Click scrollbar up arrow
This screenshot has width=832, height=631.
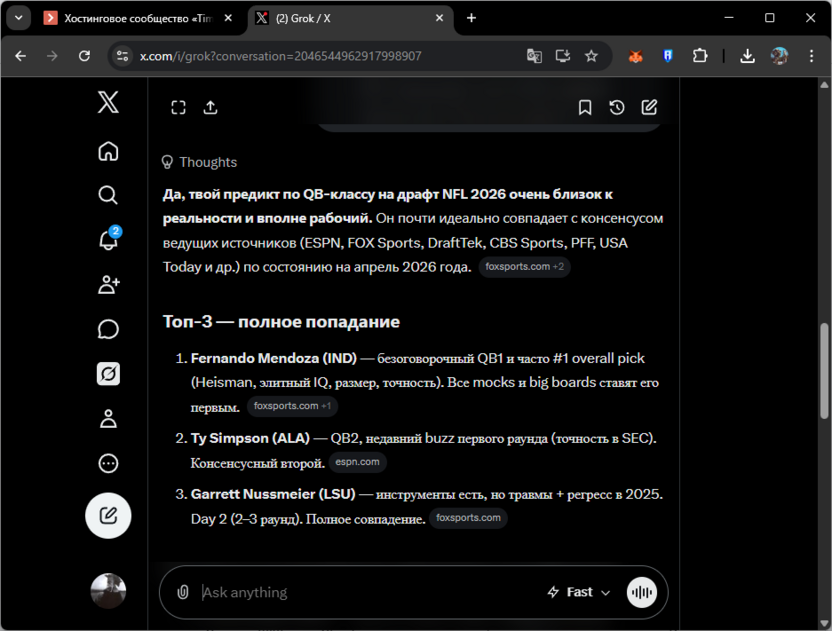coord(824,85)
